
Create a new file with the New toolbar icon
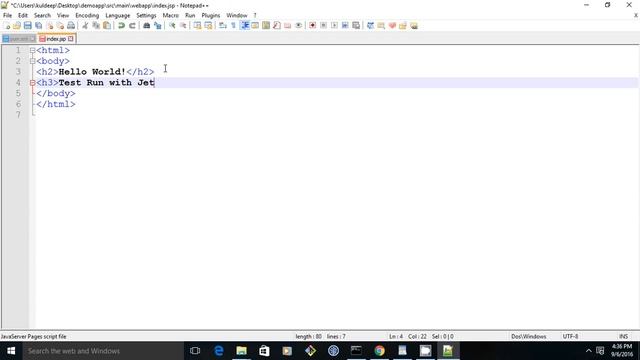7,26
